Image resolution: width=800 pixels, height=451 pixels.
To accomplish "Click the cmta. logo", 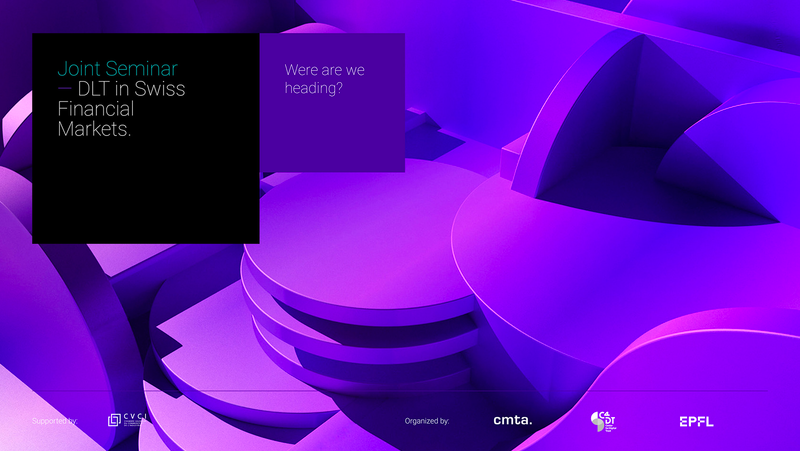I will point(513,421).
